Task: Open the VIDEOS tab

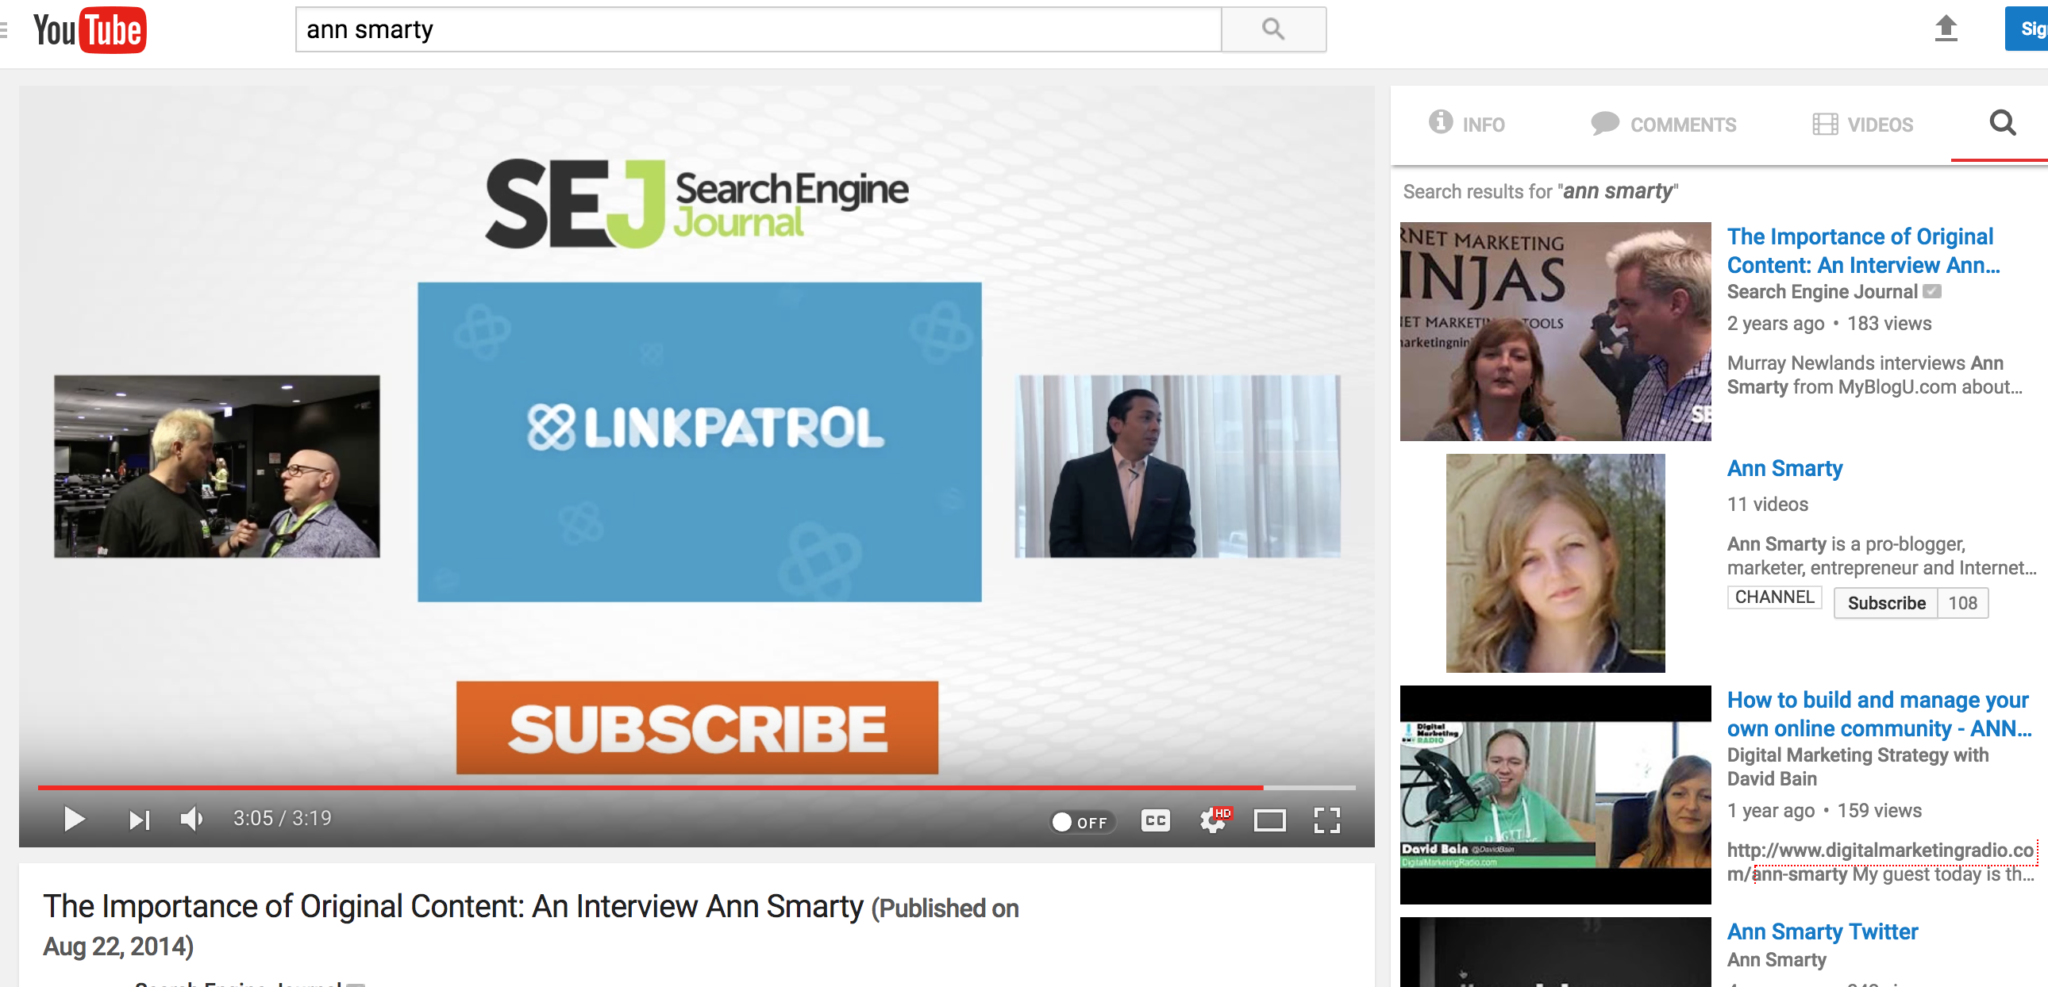Action: coord(1863,124)
